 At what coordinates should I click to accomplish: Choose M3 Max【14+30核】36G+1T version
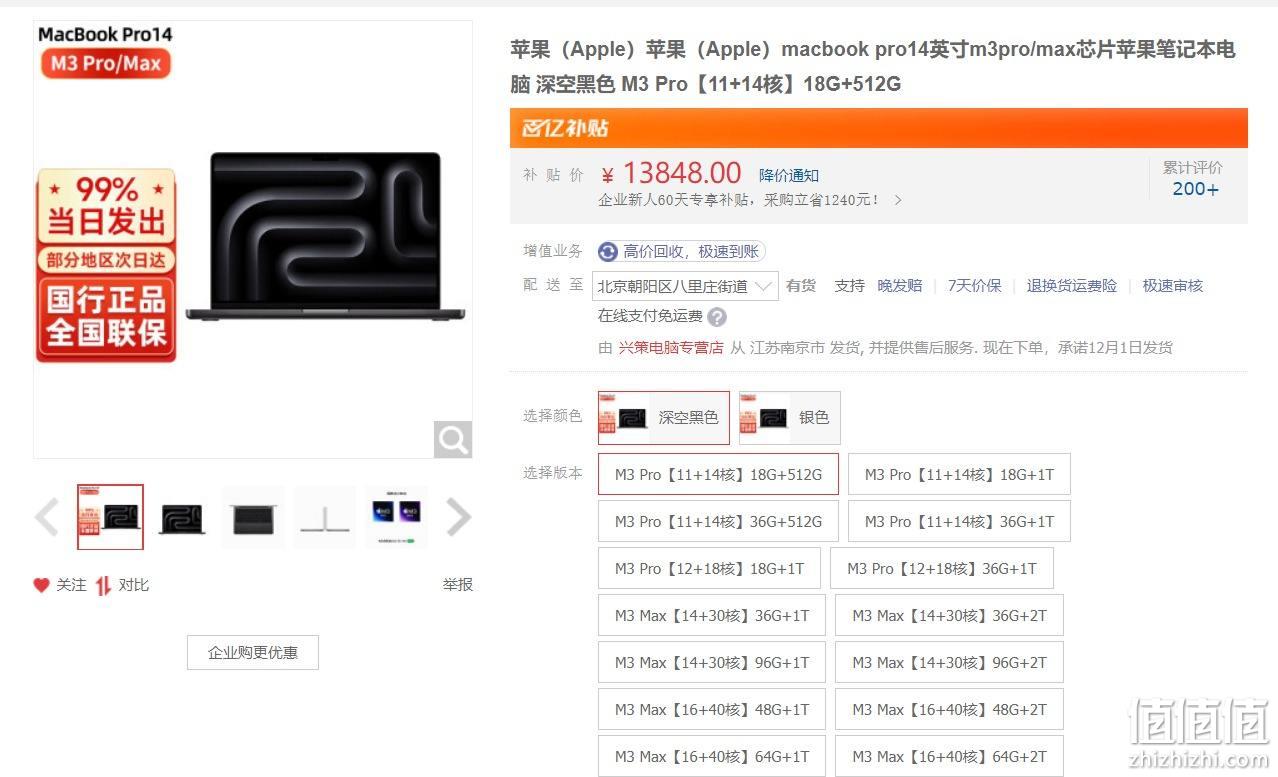coord(712,615)
